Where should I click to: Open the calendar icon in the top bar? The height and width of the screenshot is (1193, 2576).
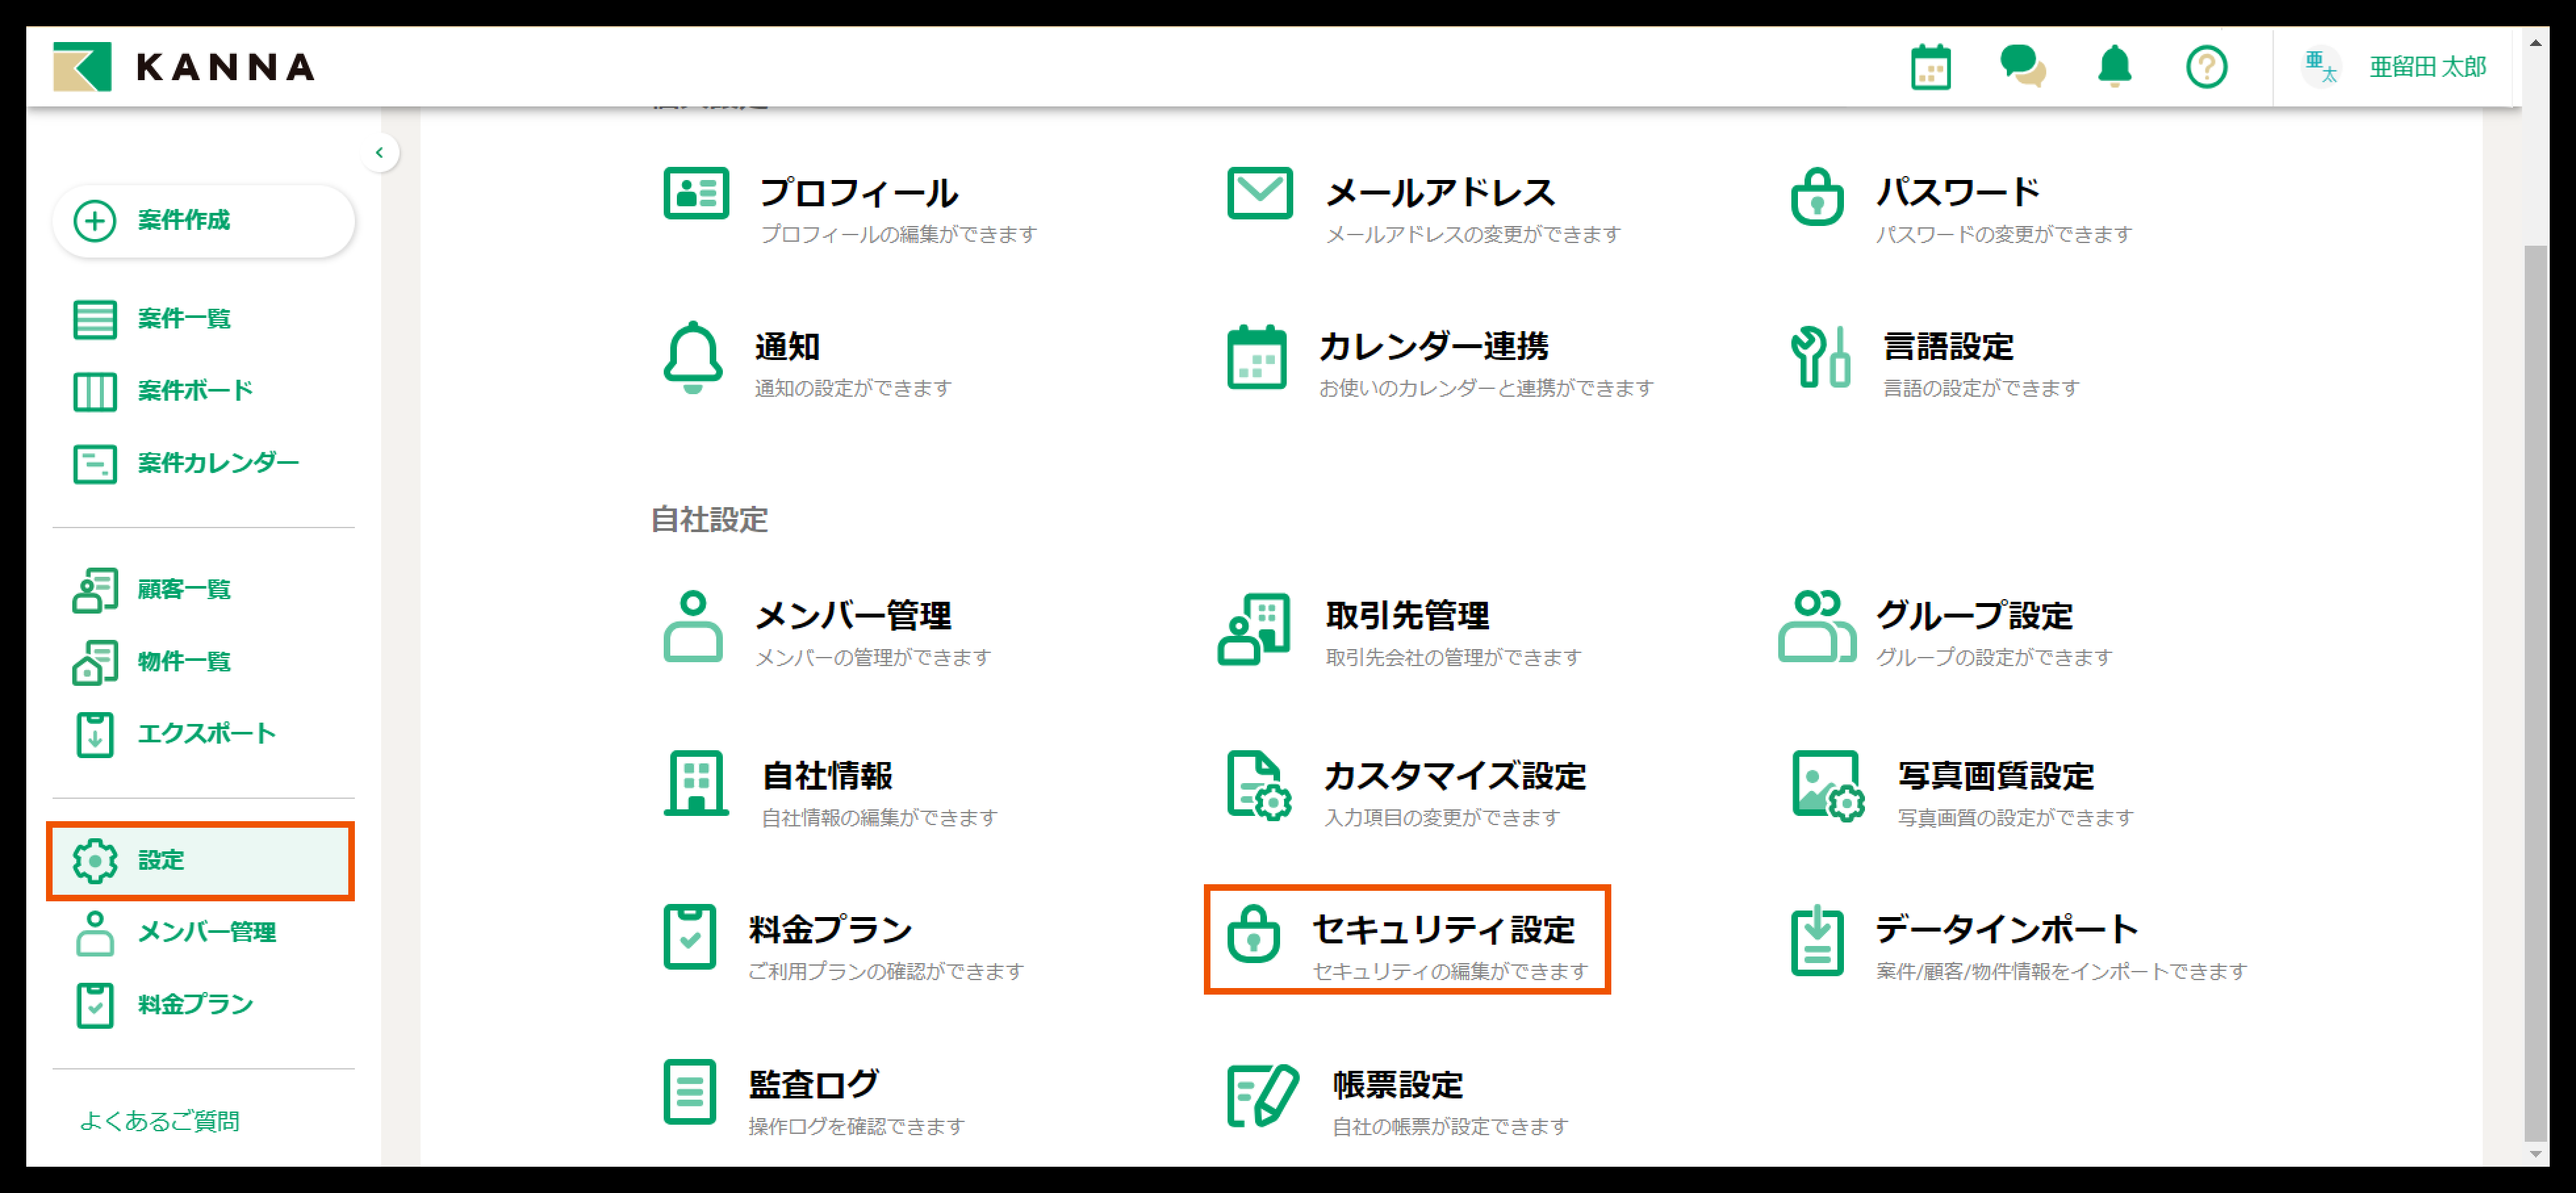[x=1930, y=67]
